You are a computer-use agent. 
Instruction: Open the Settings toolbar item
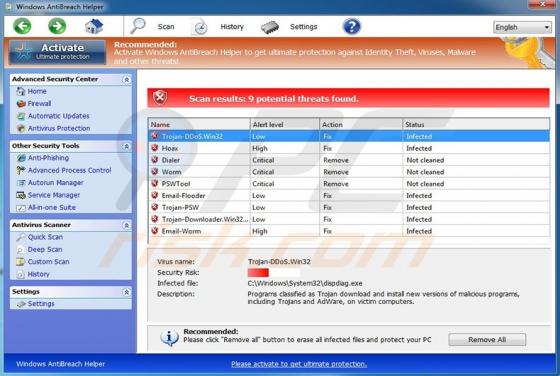[303, 27]
